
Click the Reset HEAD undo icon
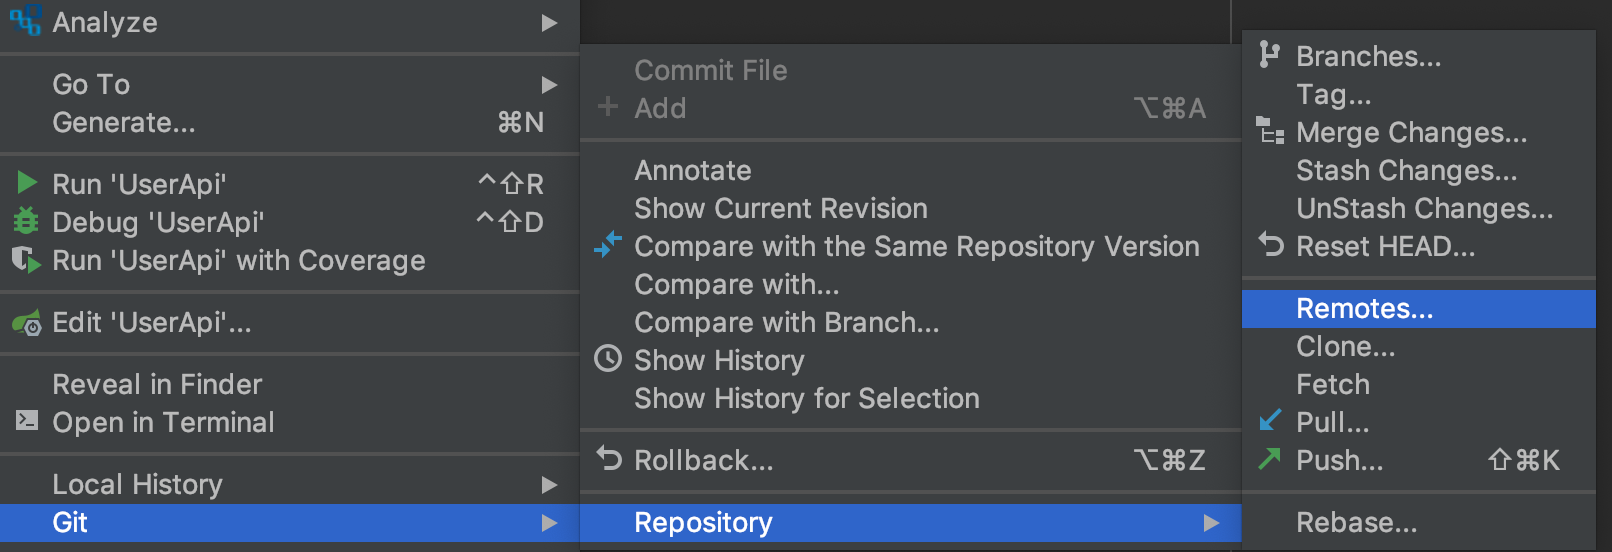[1270, 245]
